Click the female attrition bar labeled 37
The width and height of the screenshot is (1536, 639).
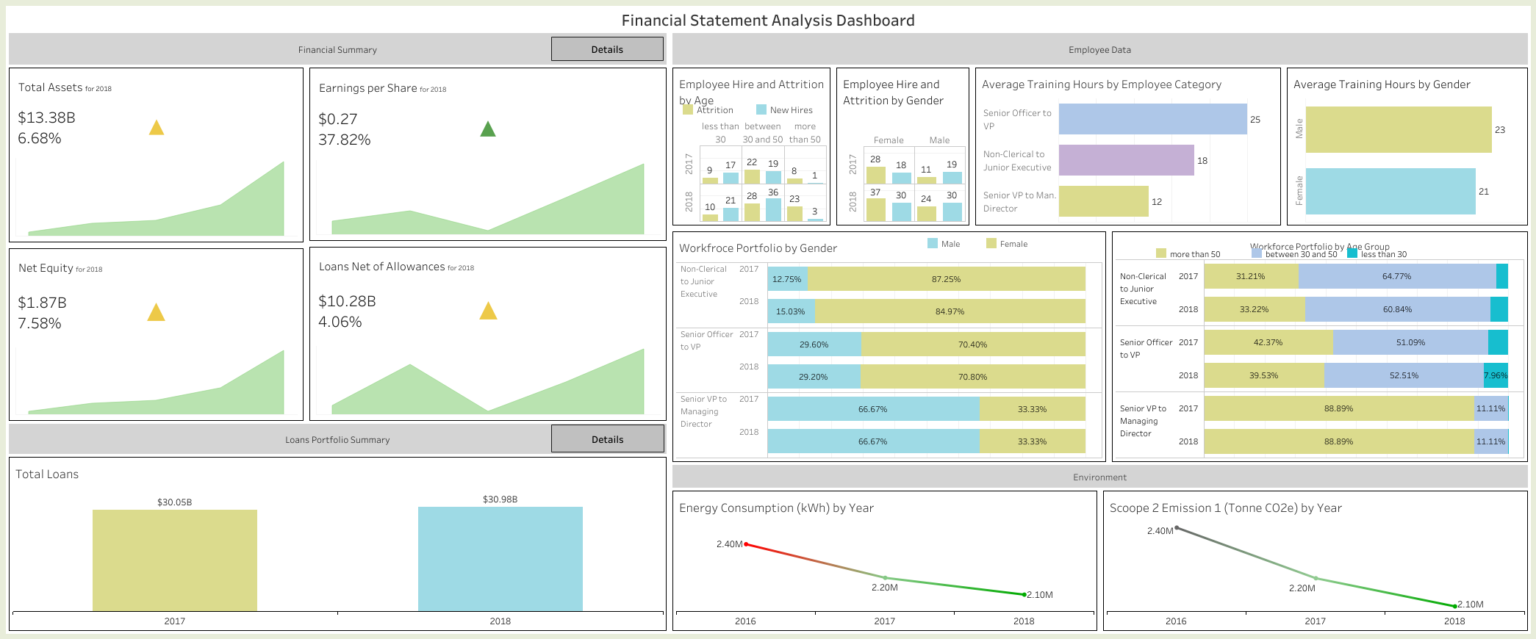(x=876, y=209)
